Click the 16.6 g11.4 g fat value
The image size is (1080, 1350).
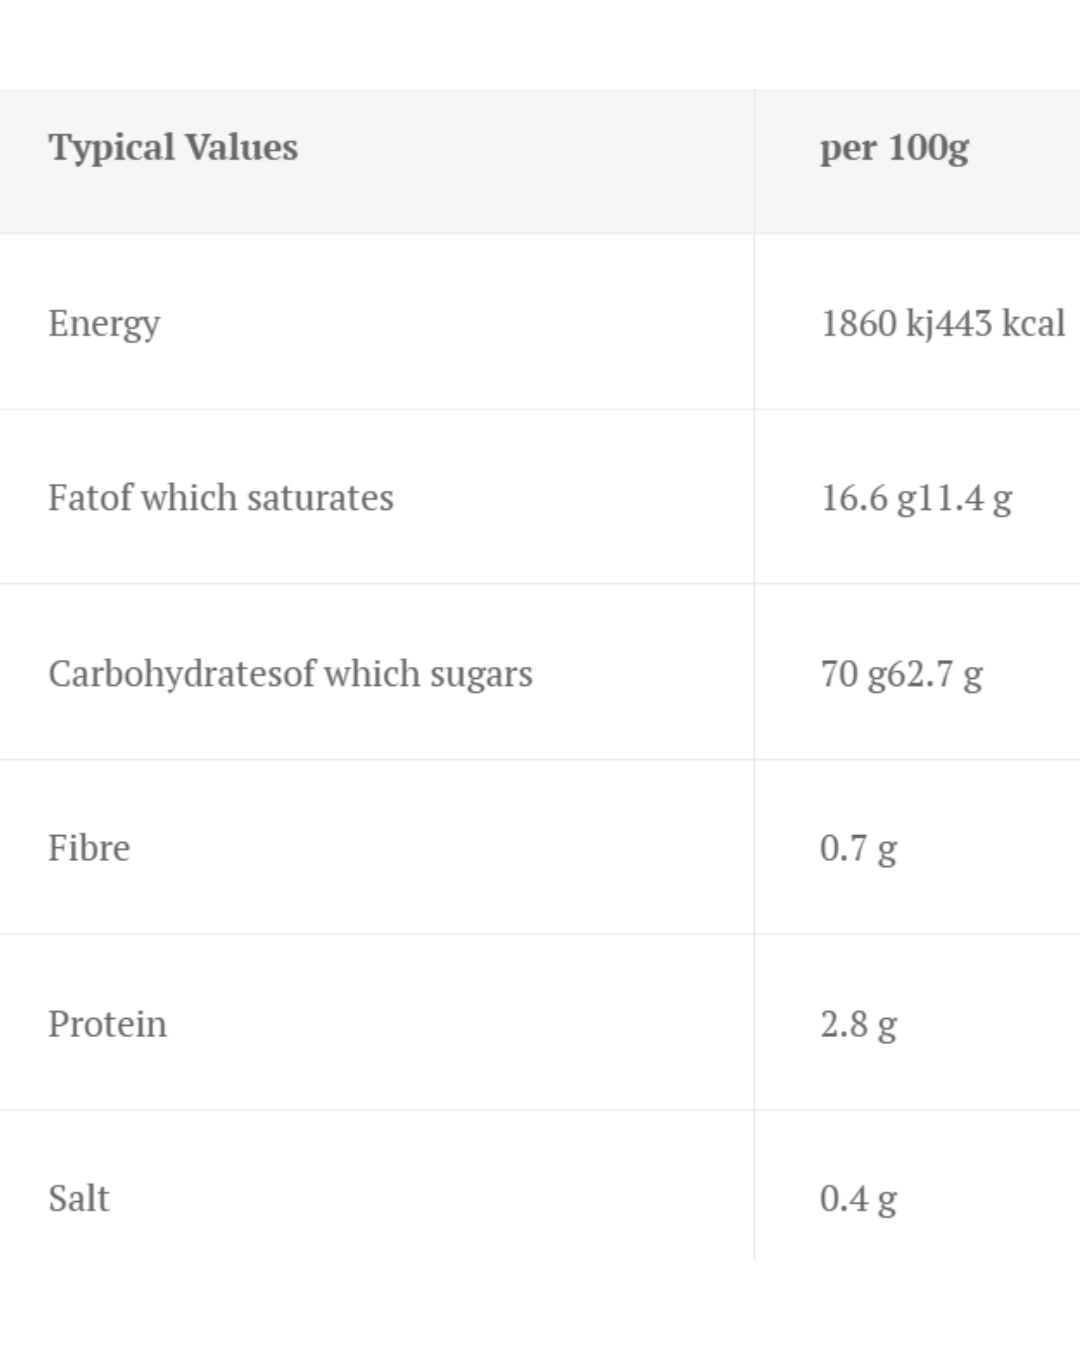pyautogui.click(x=916, y=497)
